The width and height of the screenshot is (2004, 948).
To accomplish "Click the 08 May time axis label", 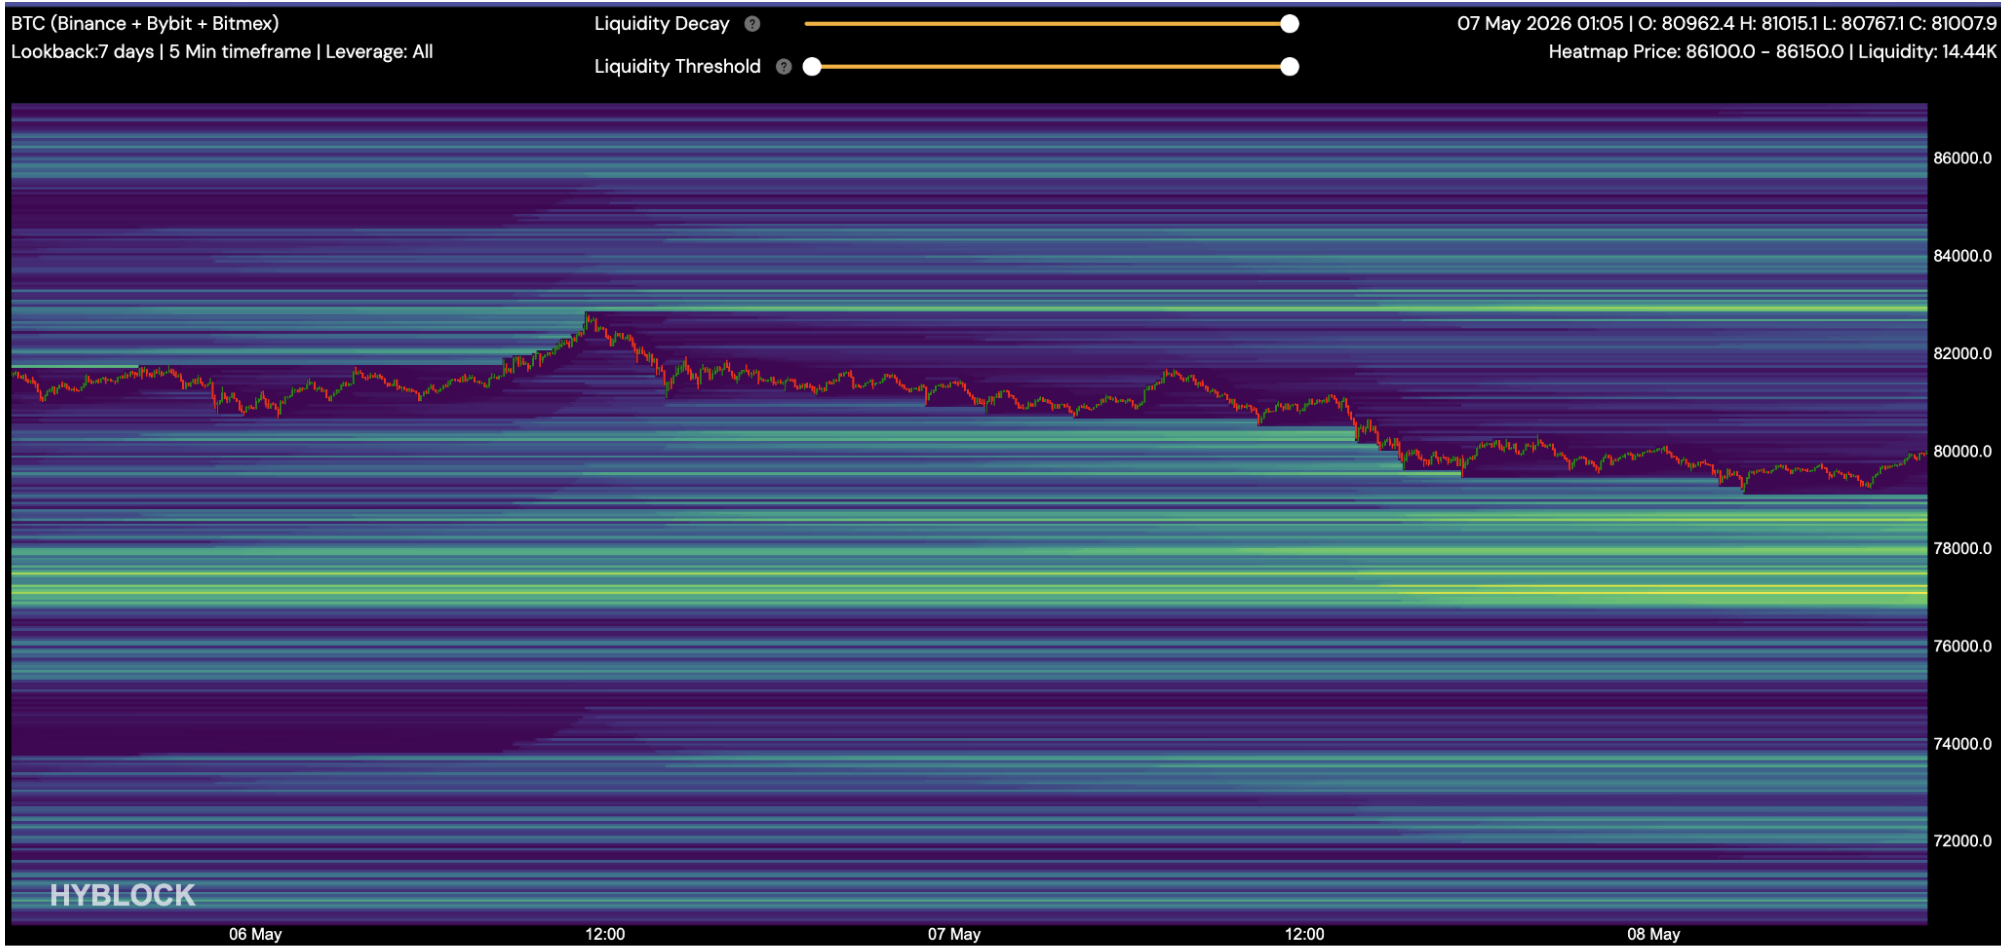I will point(1653,934).
